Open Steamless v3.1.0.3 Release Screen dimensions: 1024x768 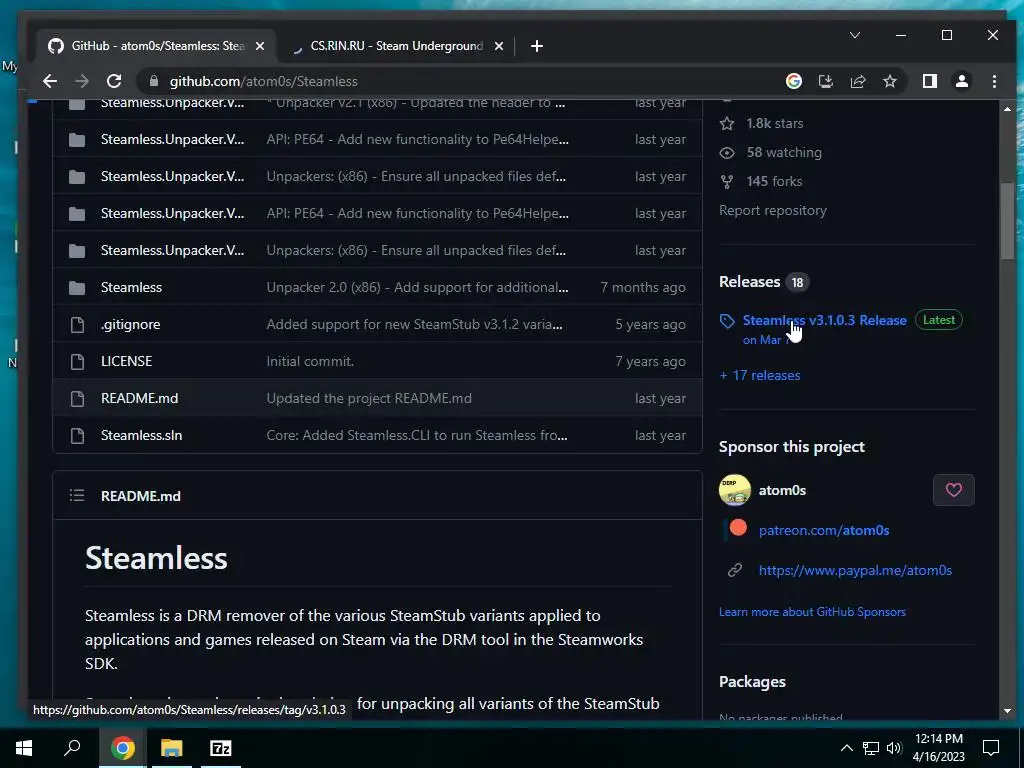825,320
